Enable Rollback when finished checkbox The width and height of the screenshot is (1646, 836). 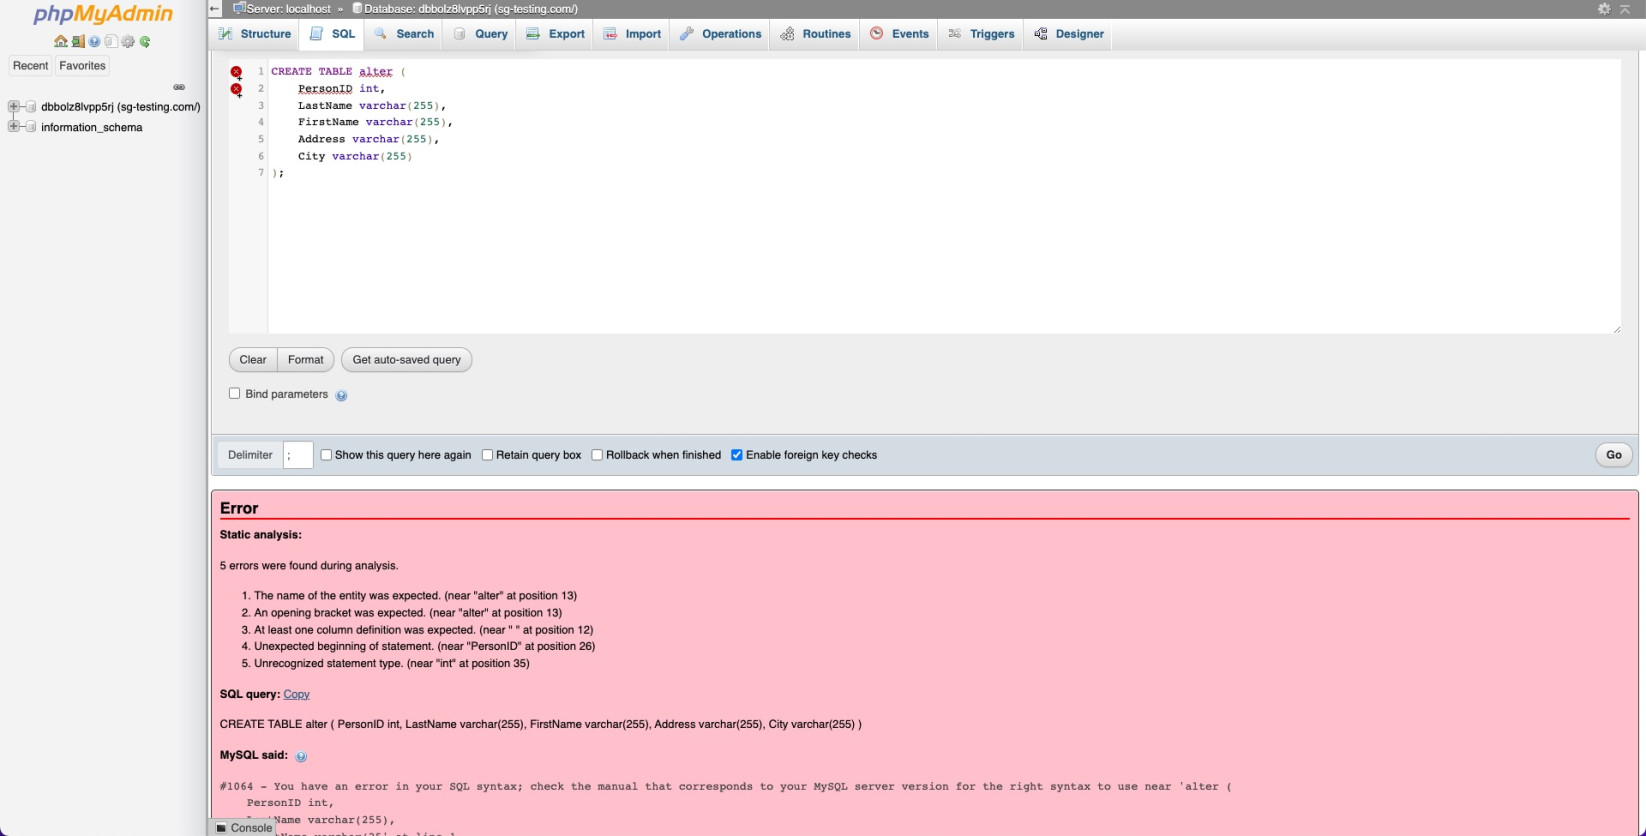(x=597, y=455)
